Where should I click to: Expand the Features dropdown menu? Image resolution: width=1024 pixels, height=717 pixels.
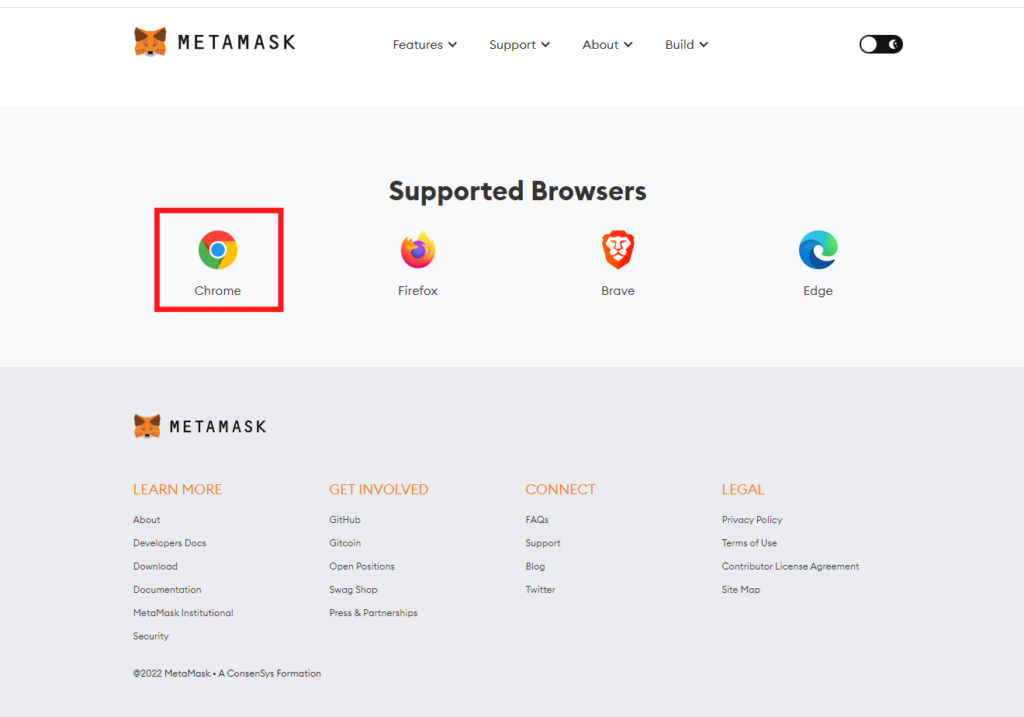tap(424, 44)
